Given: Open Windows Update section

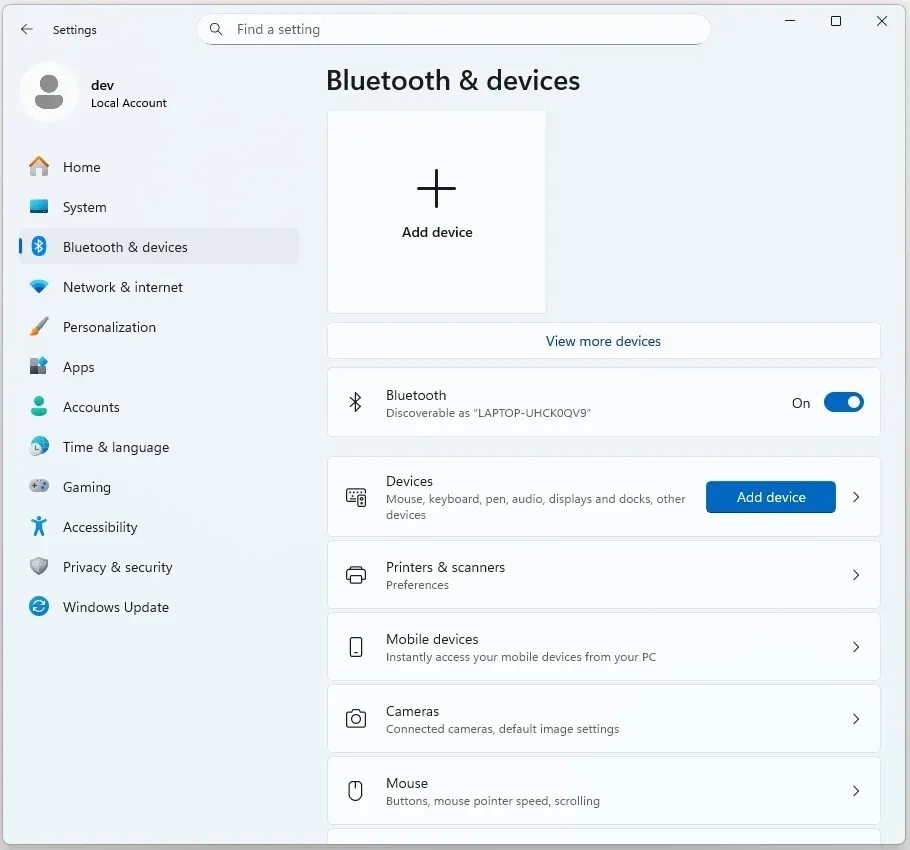Looking at the screenshot, I should click(159, 607).
